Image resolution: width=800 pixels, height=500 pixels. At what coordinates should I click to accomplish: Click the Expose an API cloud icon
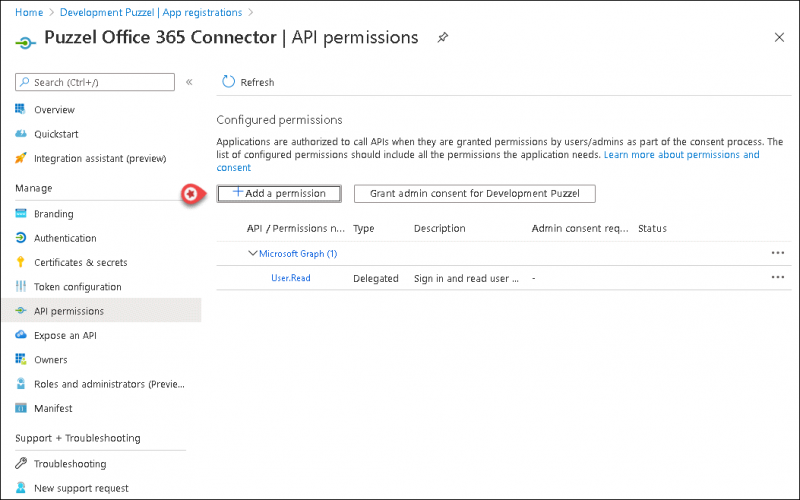click(22, 335)
